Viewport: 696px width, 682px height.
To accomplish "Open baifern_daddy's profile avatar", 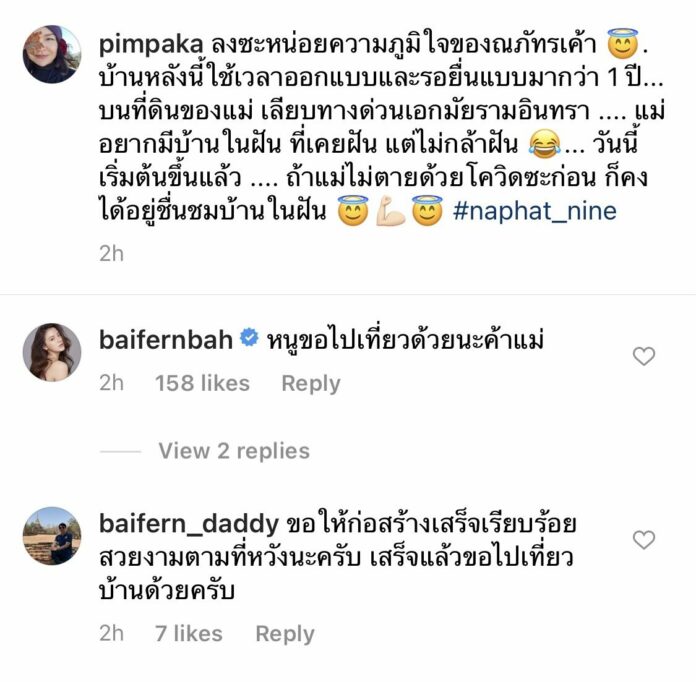I will coord(52,536).
